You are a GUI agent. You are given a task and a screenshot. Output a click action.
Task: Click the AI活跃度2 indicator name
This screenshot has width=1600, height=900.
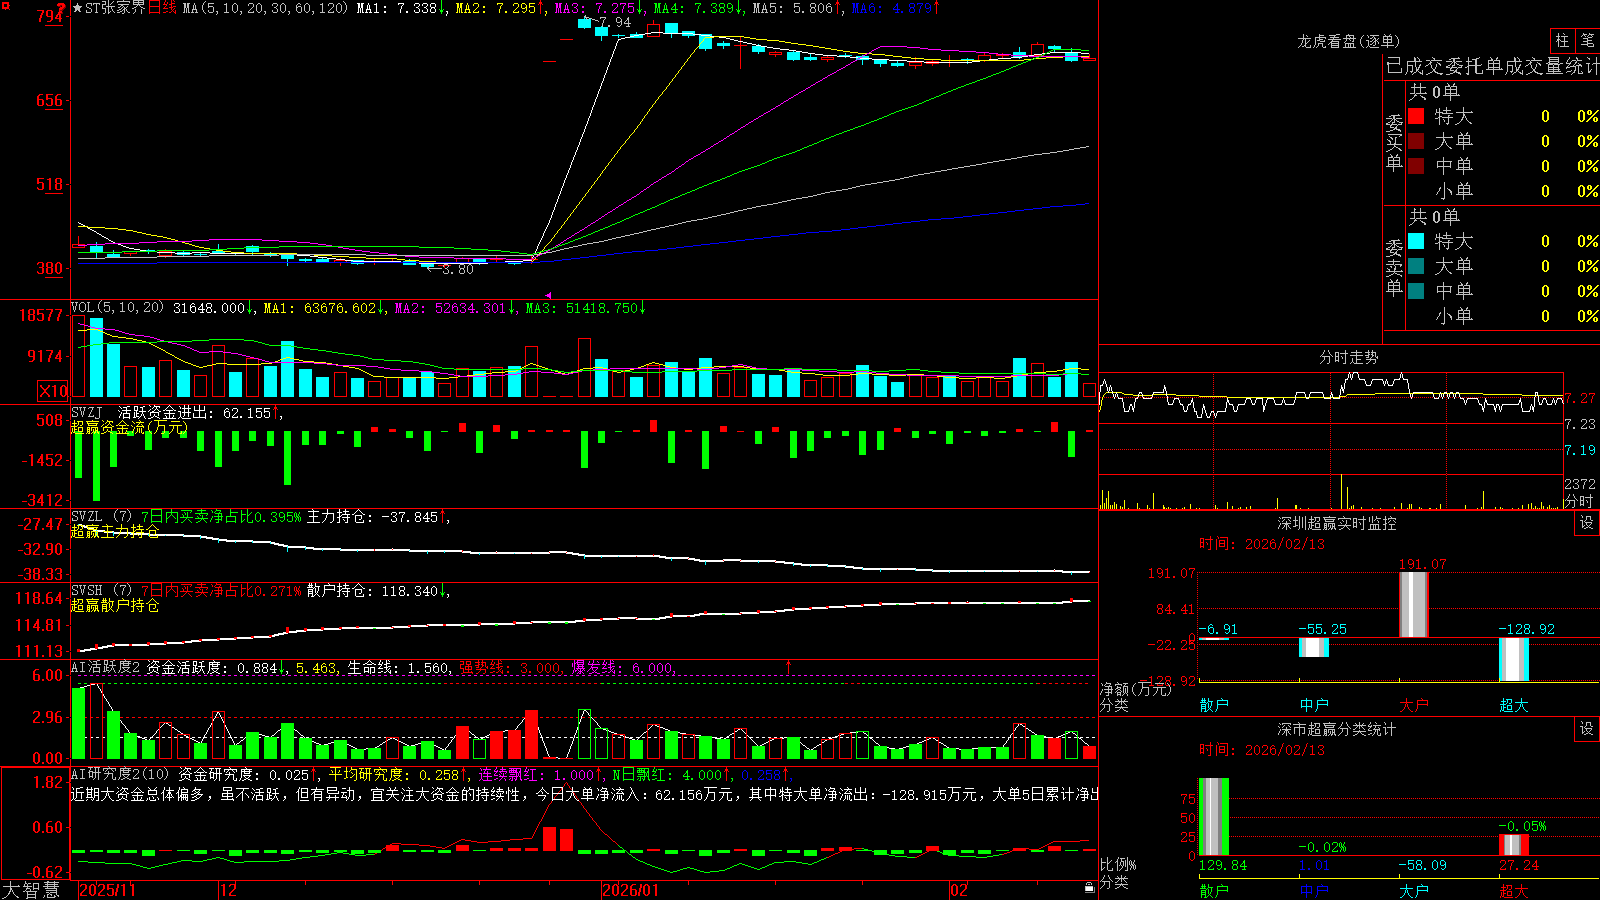(105, 667)
